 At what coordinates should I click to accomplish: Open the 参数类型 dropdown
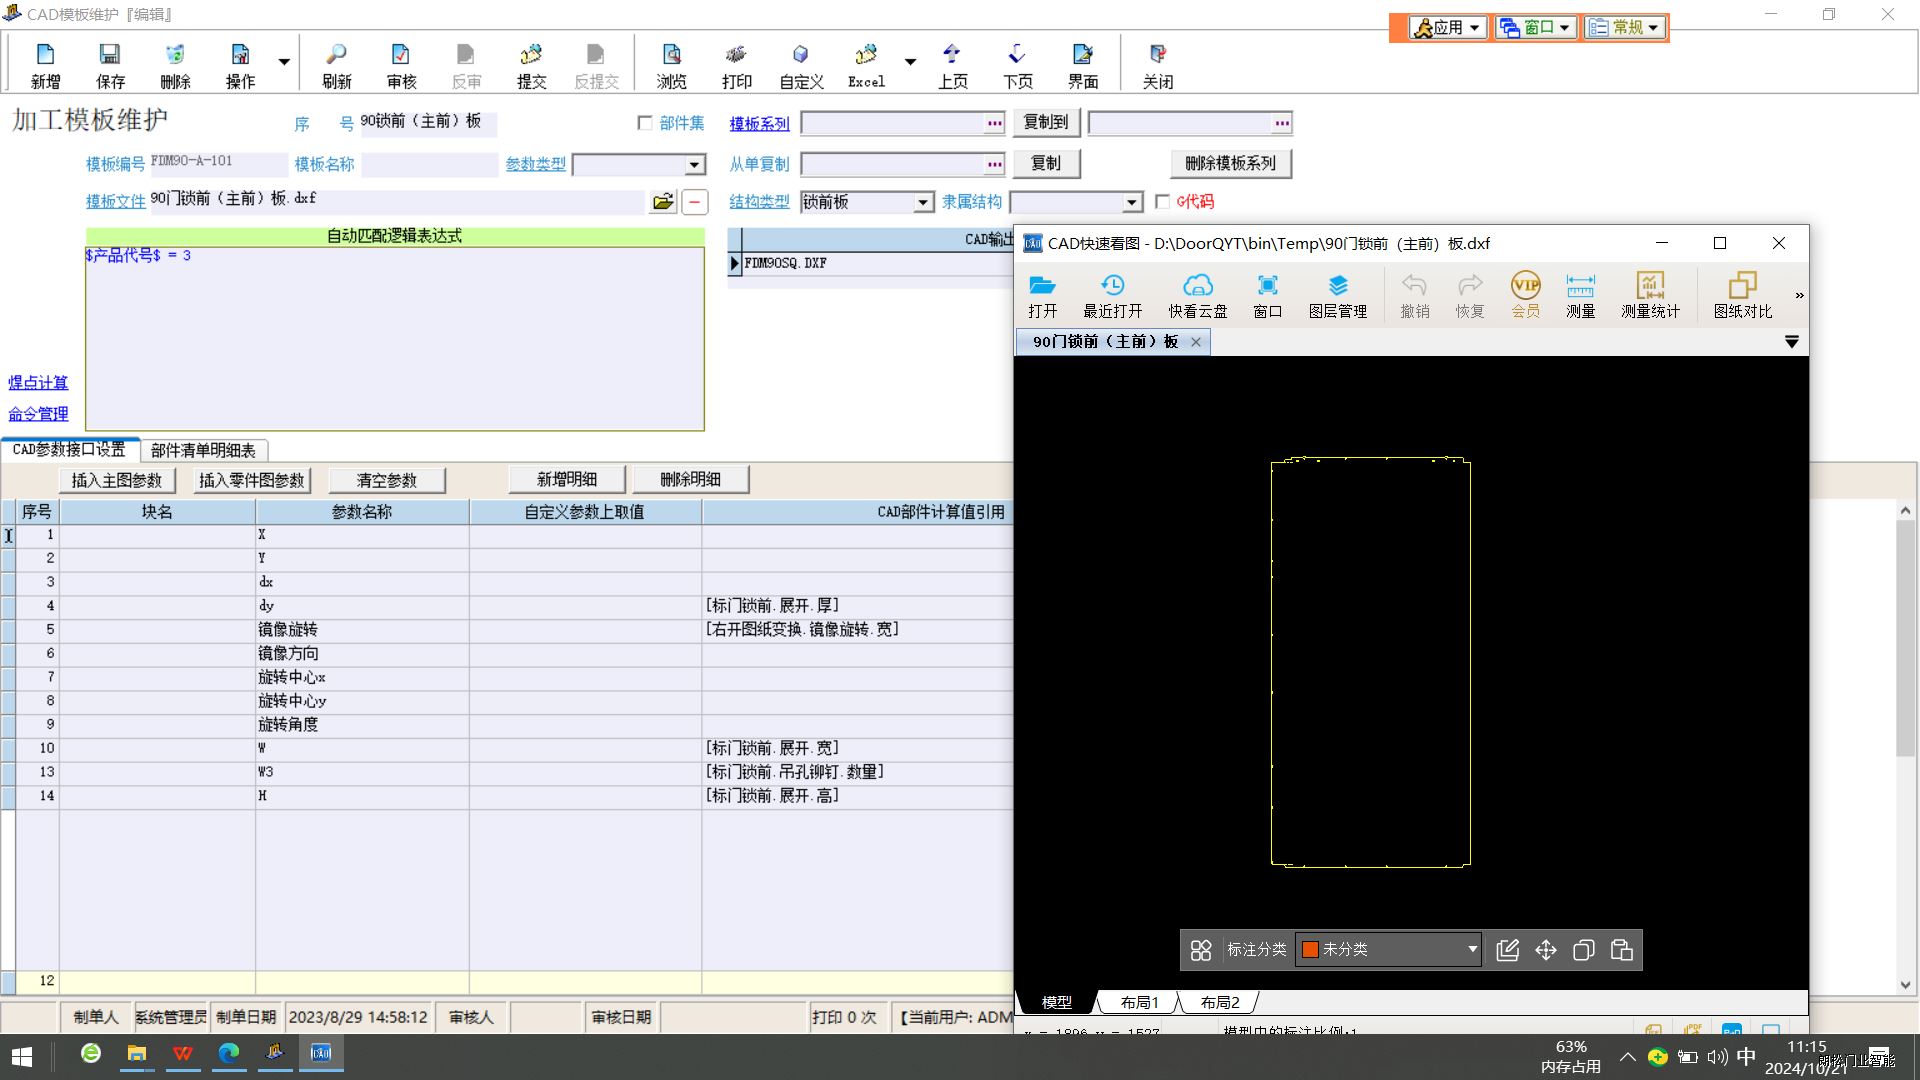point(694,165)
